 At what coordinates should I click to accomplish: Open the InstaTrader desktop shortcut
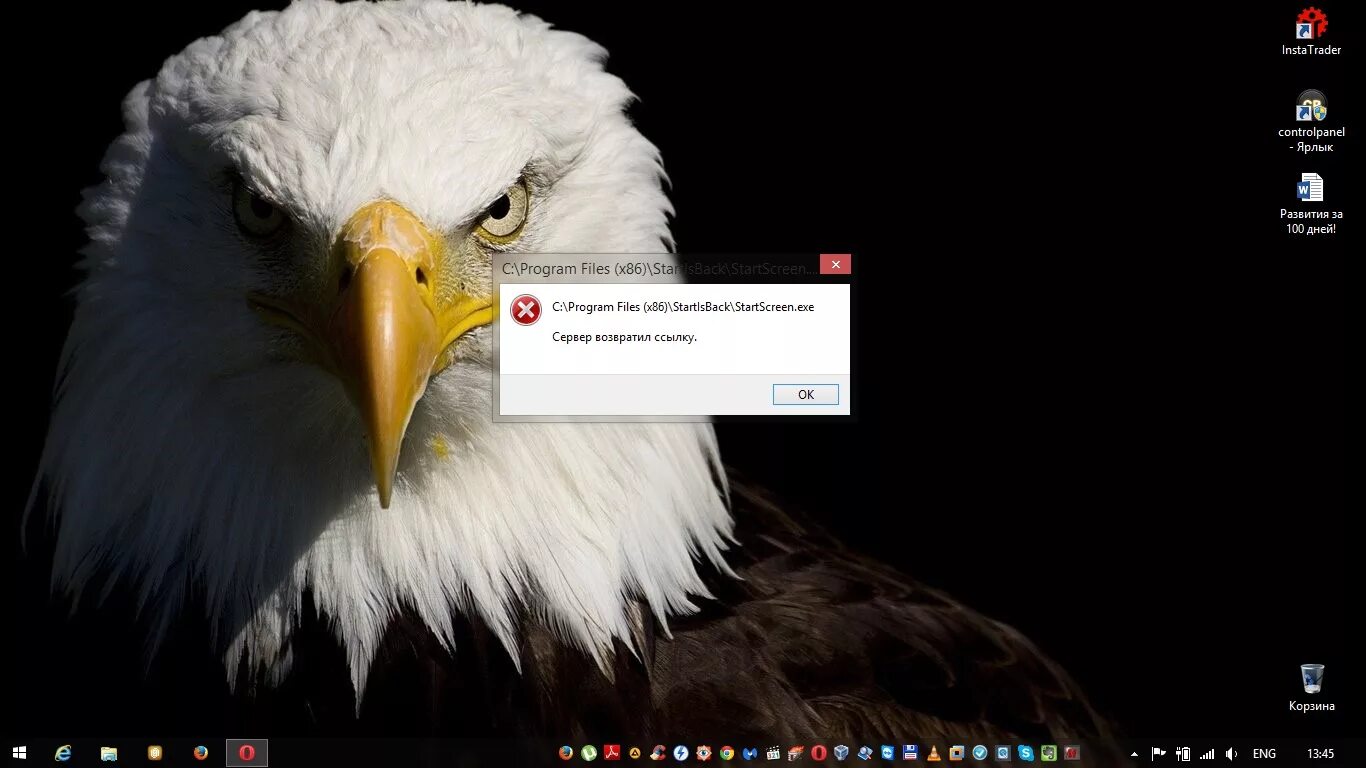coord(1311,32)
